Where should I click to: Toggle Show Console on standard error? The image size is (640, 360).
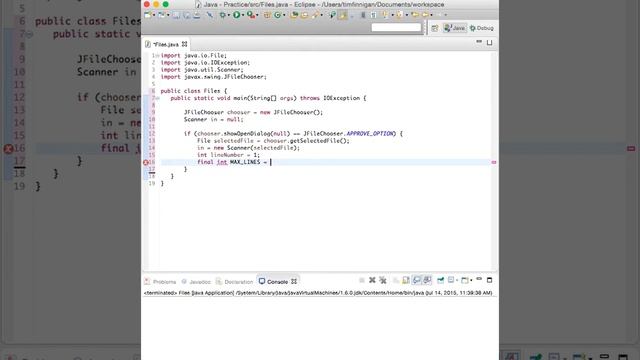[427, 280]
